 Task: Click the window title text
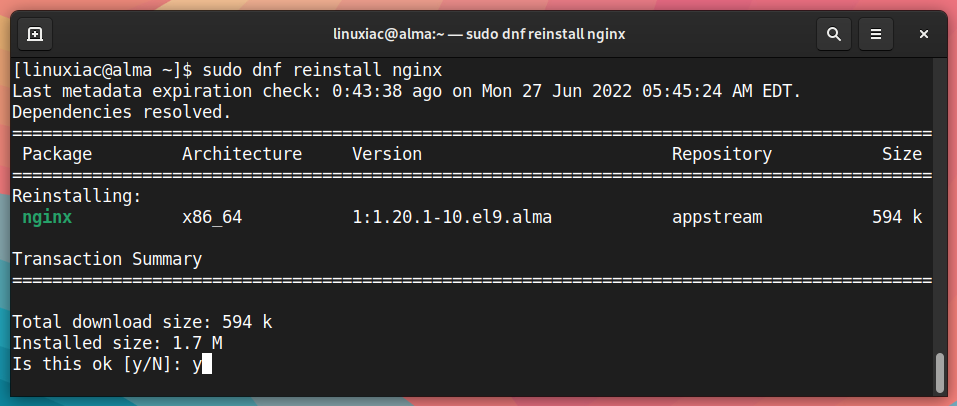click(479, 34)
